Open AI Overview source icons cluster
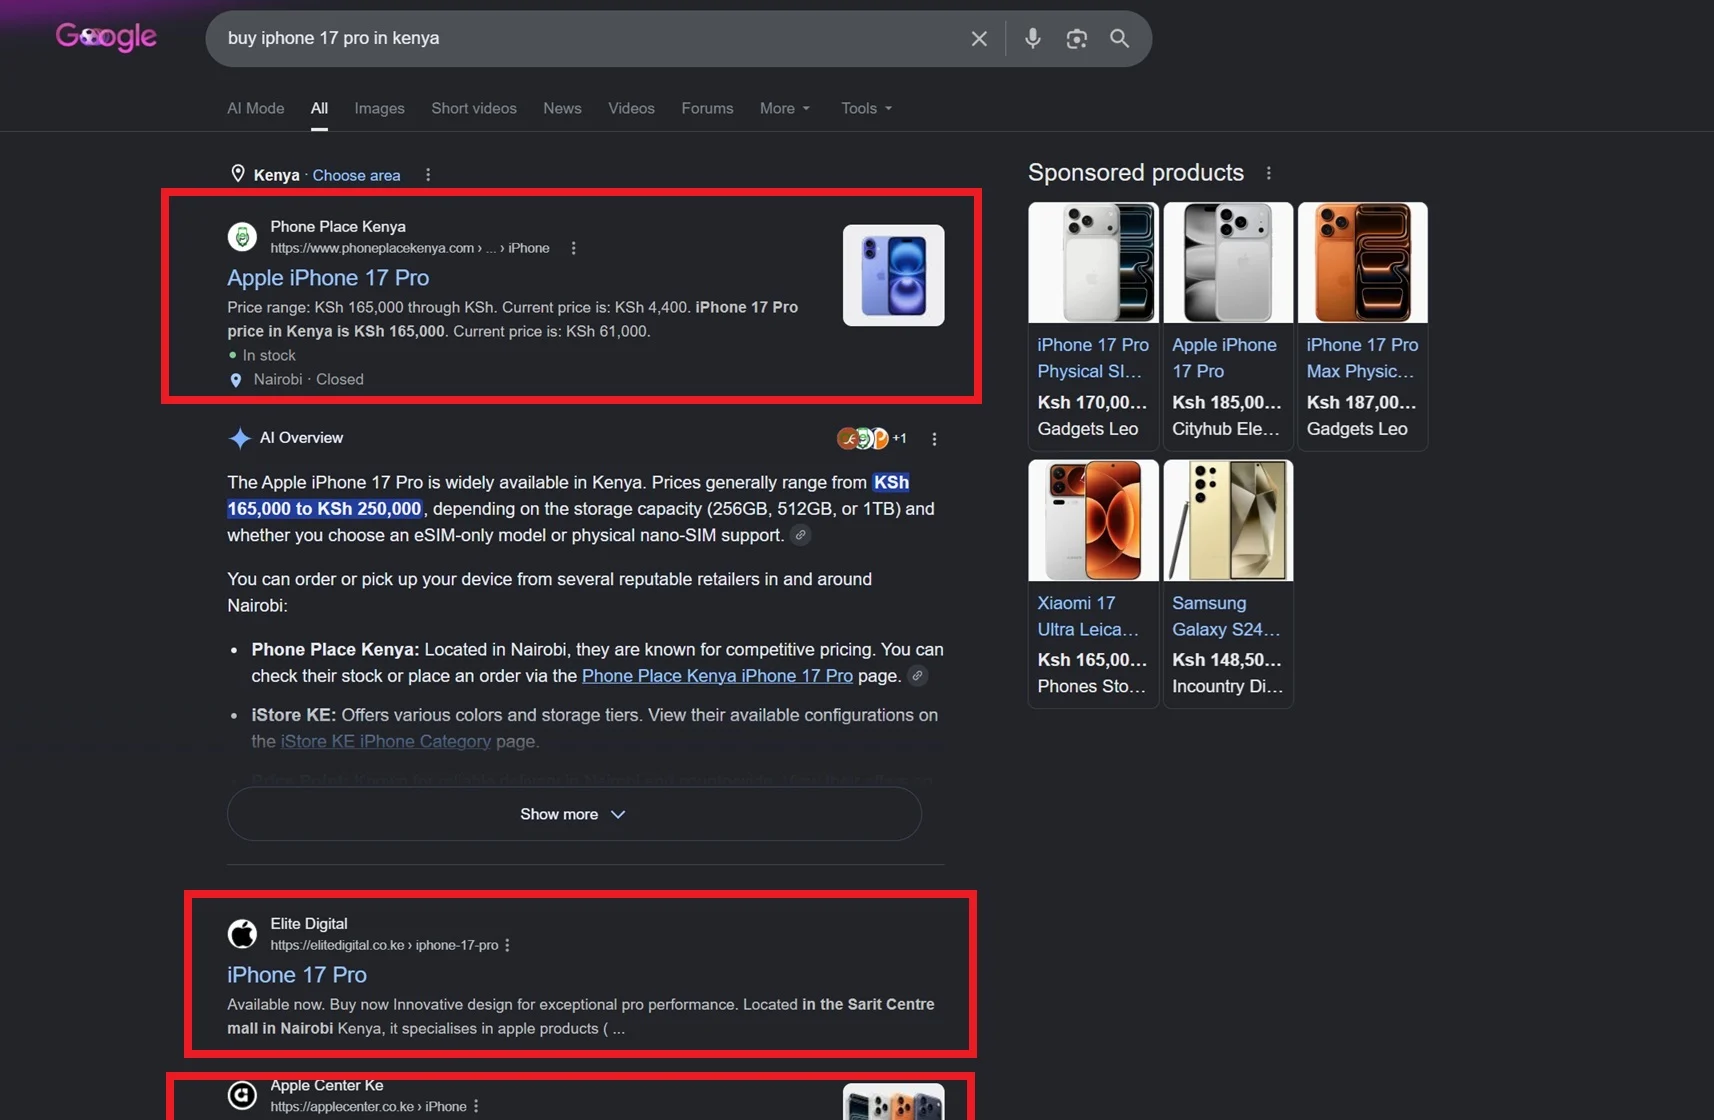This screenshot has width=1714, height=1120. (x=871, y=438)
